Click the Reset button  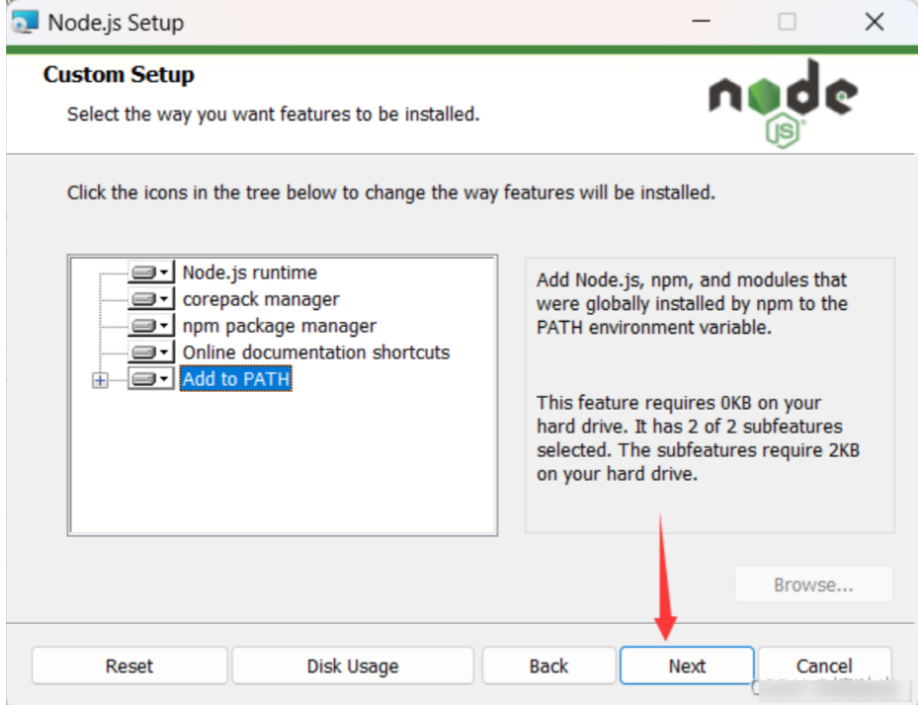(129, 666)
